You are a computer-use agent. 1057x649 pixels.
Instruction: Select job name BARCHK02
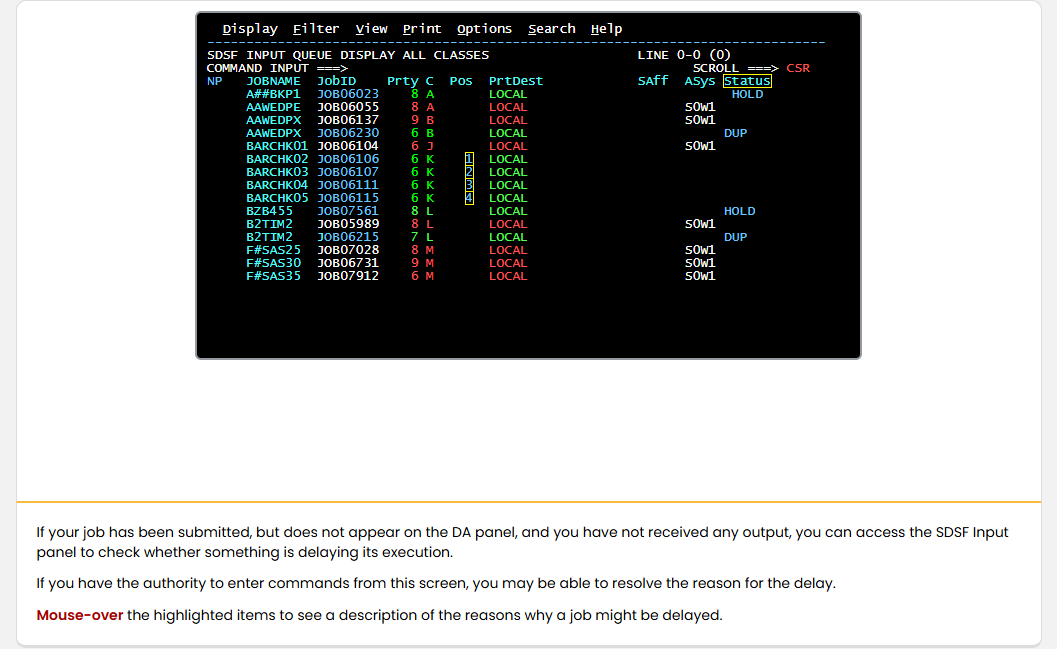pos(277,159)
